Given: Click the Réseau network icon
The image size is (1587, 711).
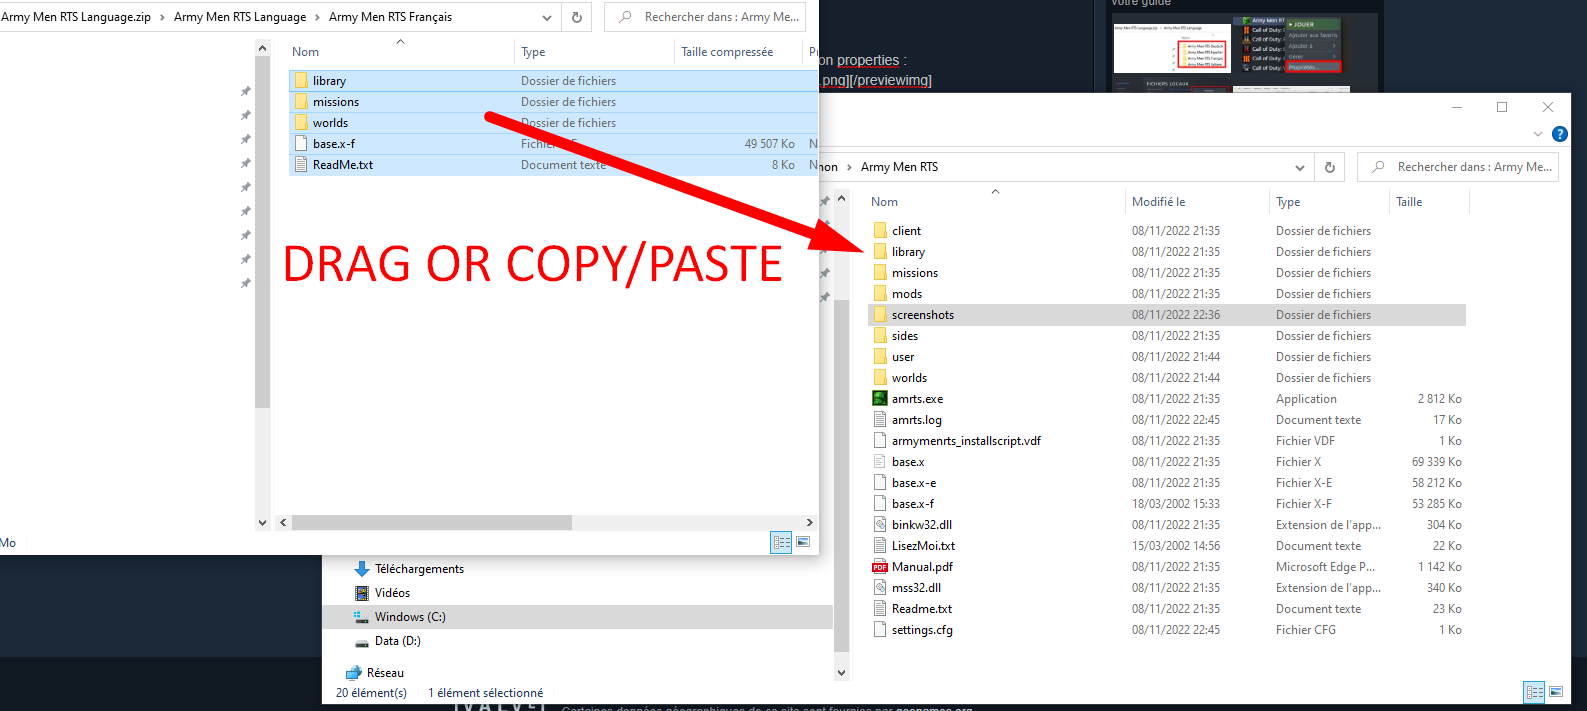Looking at the screenshot, I should (353, 672).
